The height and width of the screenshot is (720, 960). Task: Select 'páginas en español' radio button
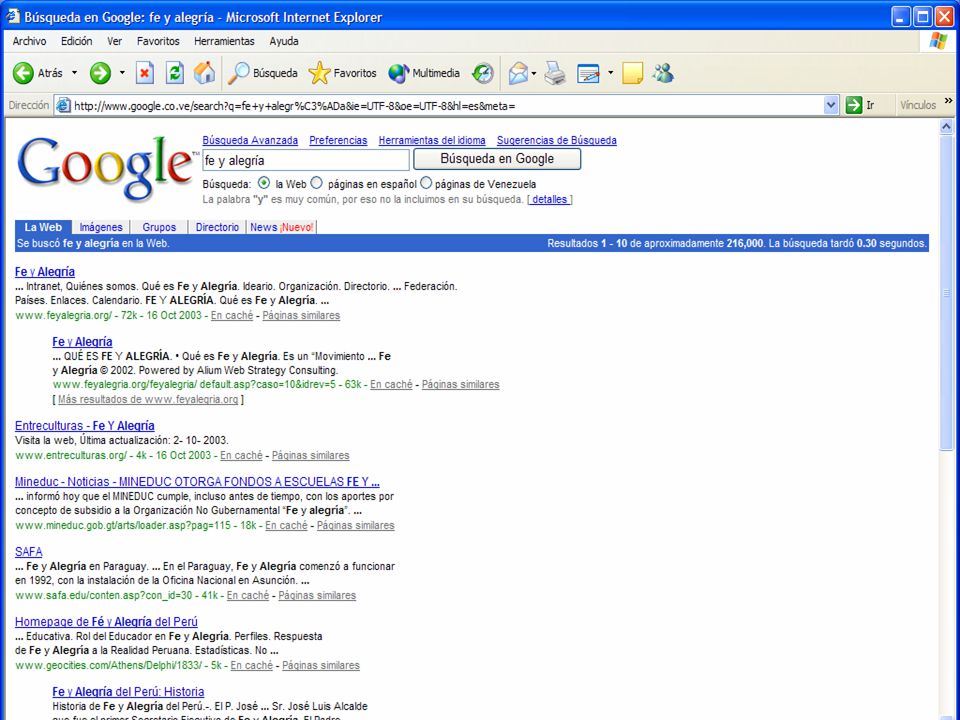317,183
